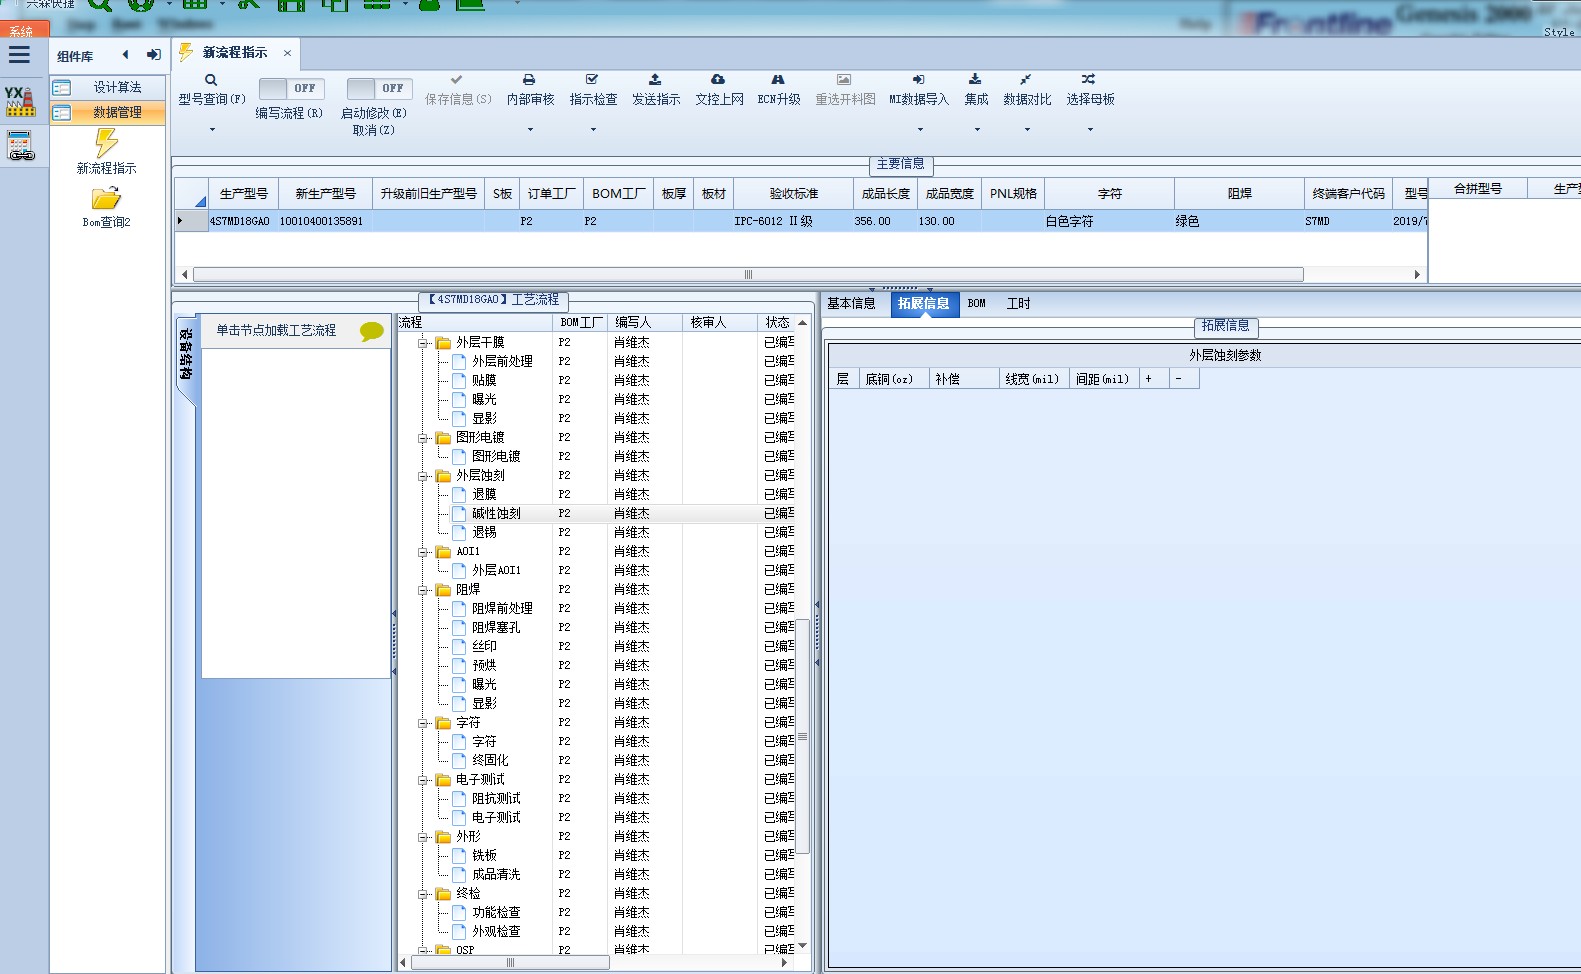Select the 终固化 tree item
1581x974 pixels.
(x=490, y=761)
